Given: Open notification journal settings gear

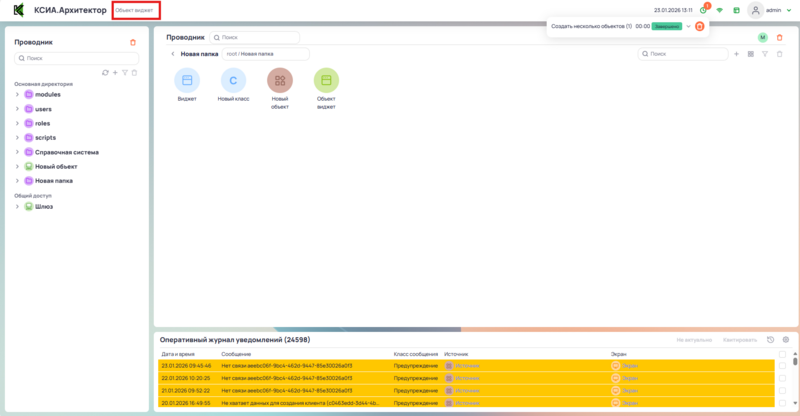Looking at the screenshot, I should [786, 340].
